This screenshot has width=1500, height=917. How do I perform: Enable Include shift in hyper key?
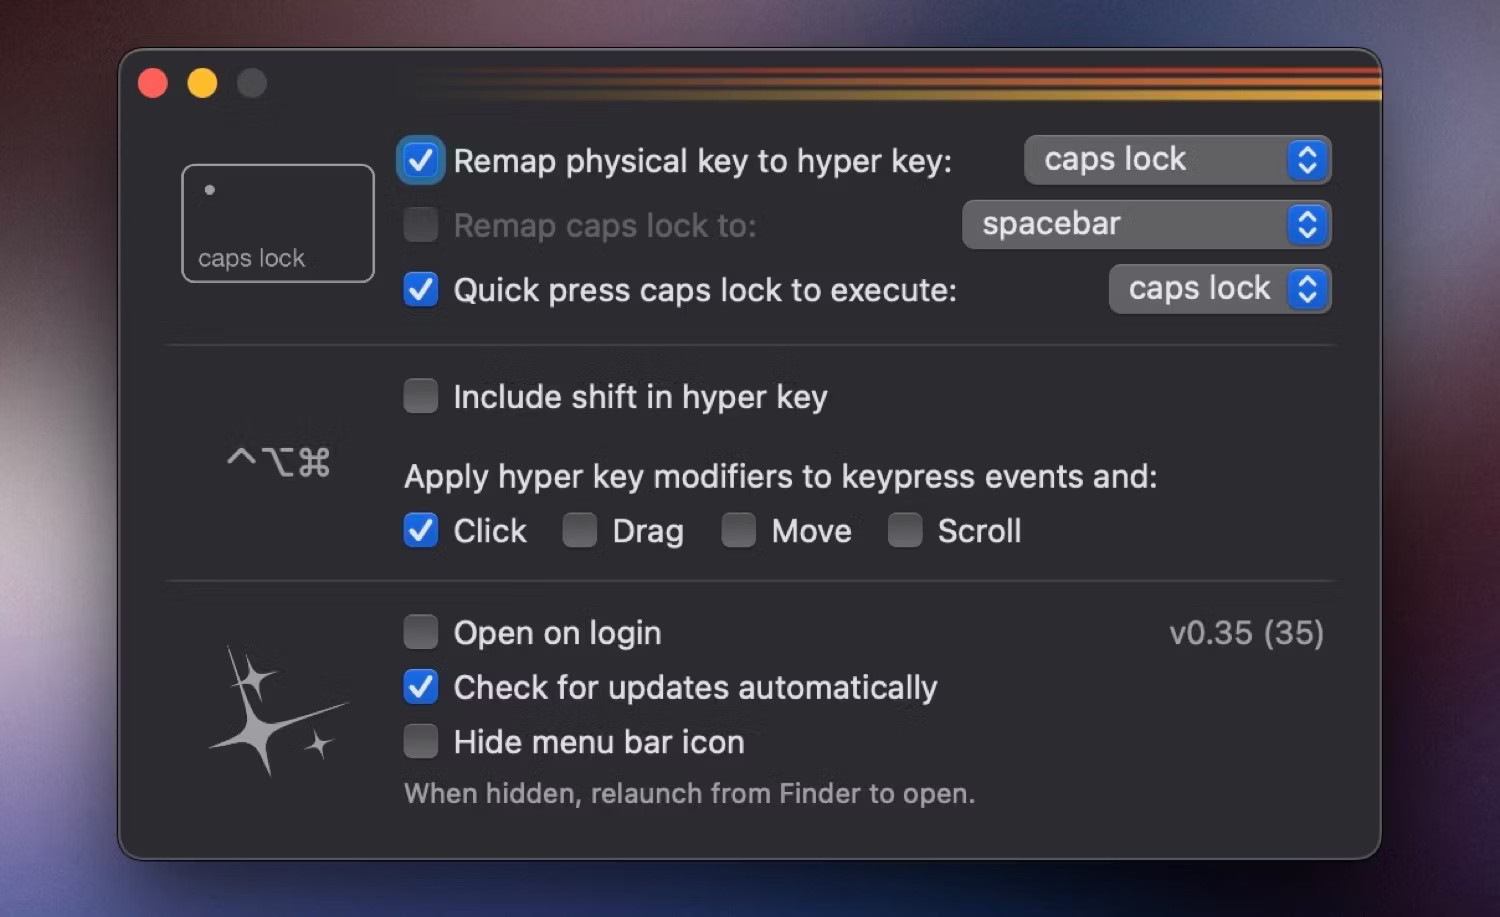[420, 396]
